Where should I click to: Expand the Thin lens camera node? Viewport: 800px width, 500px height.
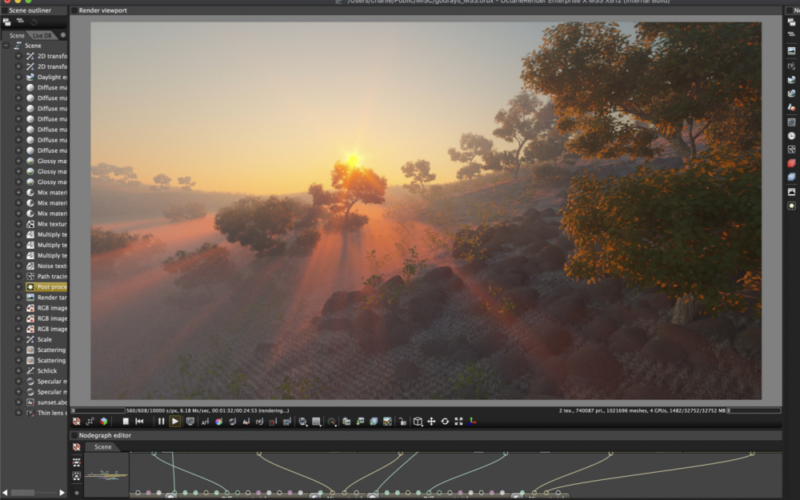point(18,413)
